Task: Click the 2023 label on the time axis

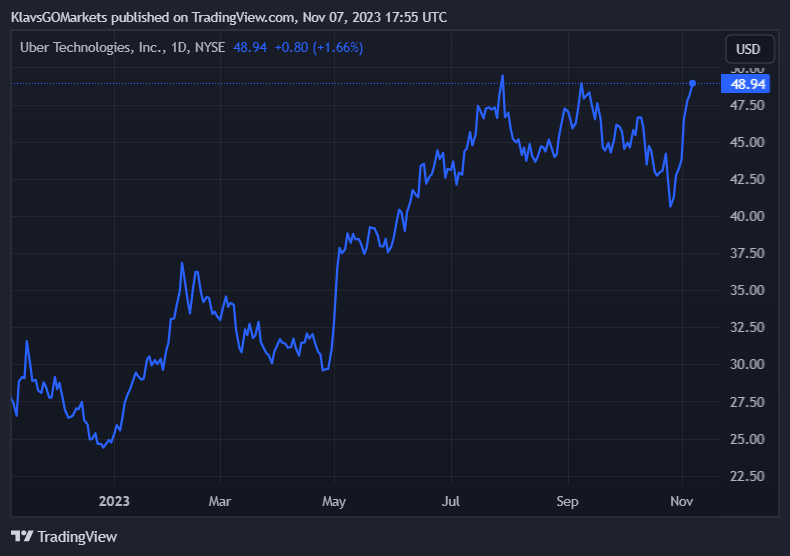Action: [114, 501]
